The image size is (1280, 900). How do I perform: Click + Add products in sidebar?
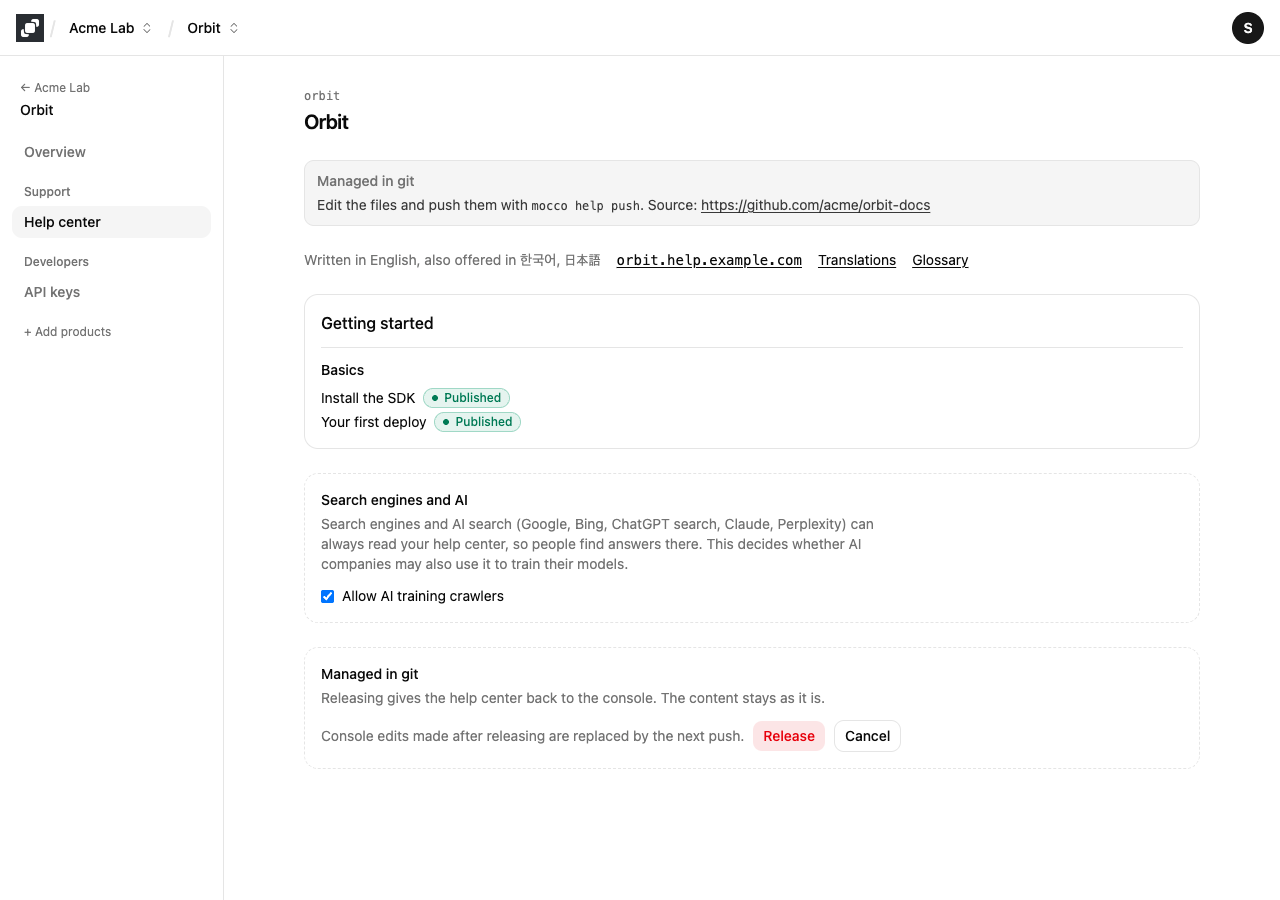(67, 332)
